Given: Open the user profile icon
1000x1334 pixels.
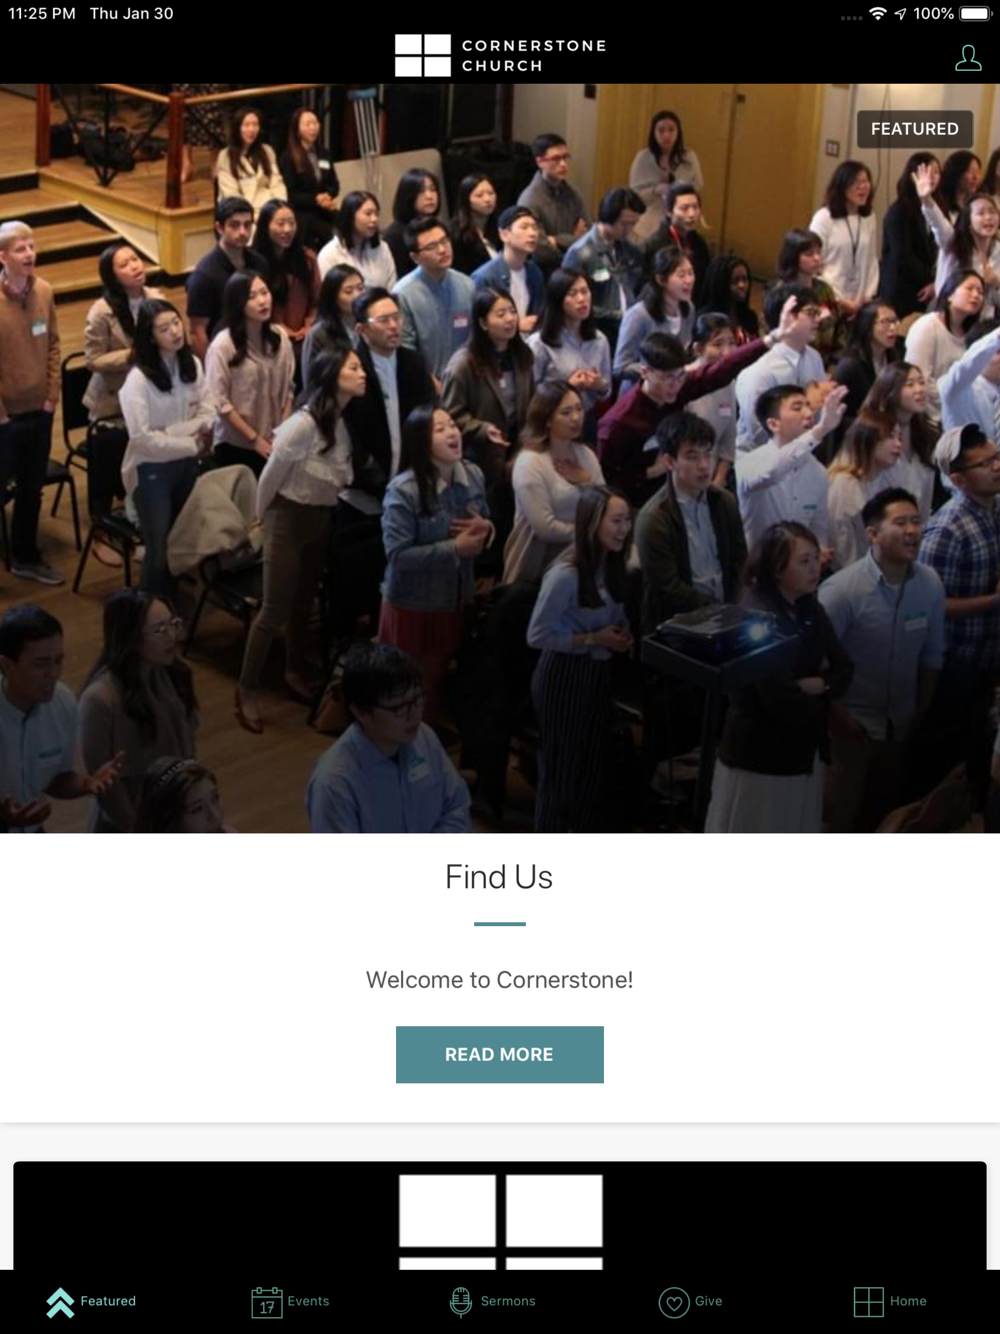Looking at the screenshot, I should tap(967, 58).
